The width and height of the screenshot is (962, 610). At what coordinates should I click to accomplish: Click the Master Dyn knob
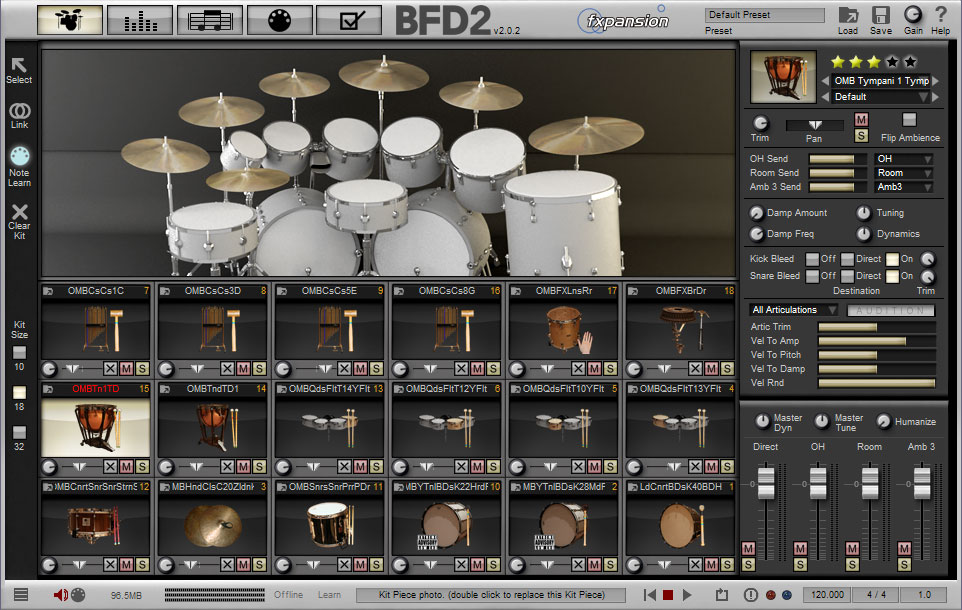click(761, 421)
